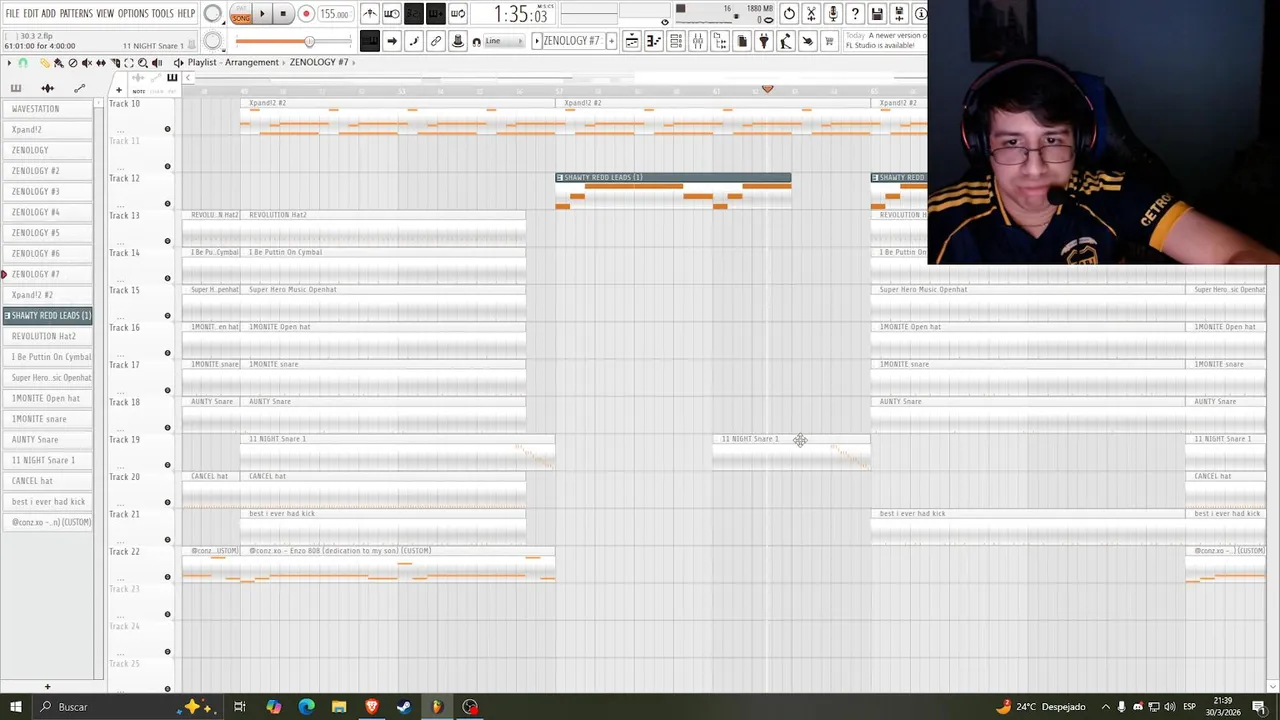Open the plugin database funnel icon

point(763,41)
